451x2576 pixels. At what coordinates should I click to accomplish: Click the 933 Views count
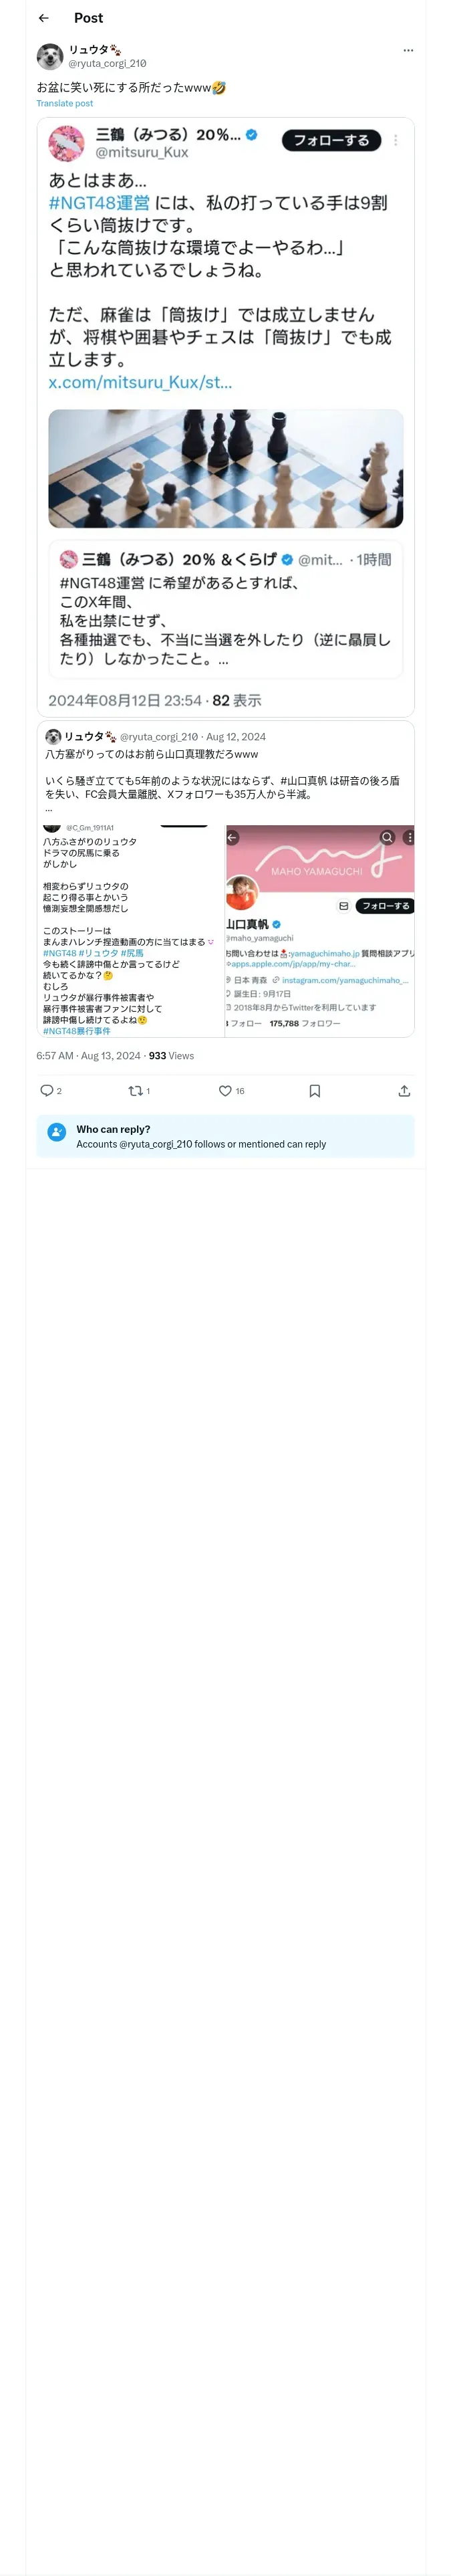tap(171, 1055)
